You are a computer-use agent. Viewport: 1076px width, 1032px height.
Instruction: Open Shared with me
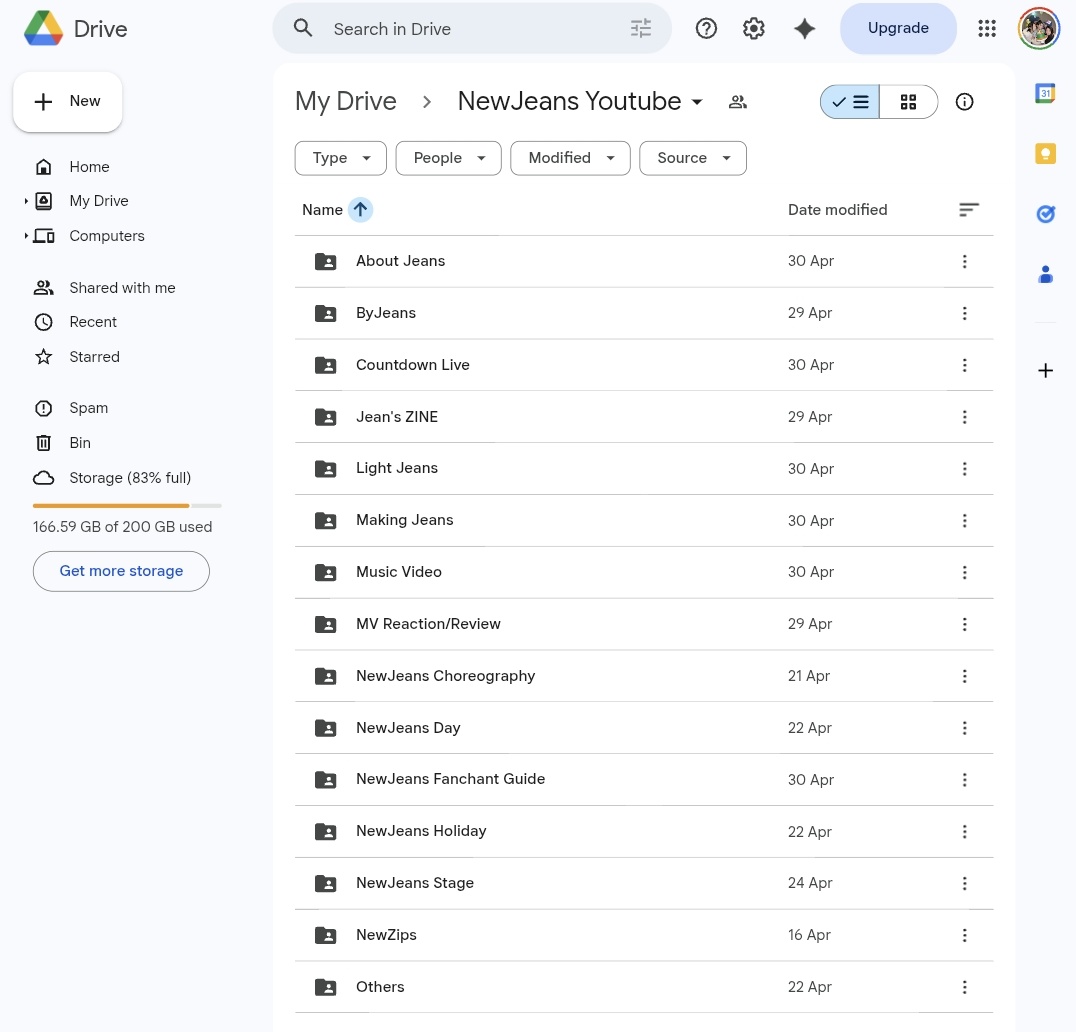coord(122,288)
